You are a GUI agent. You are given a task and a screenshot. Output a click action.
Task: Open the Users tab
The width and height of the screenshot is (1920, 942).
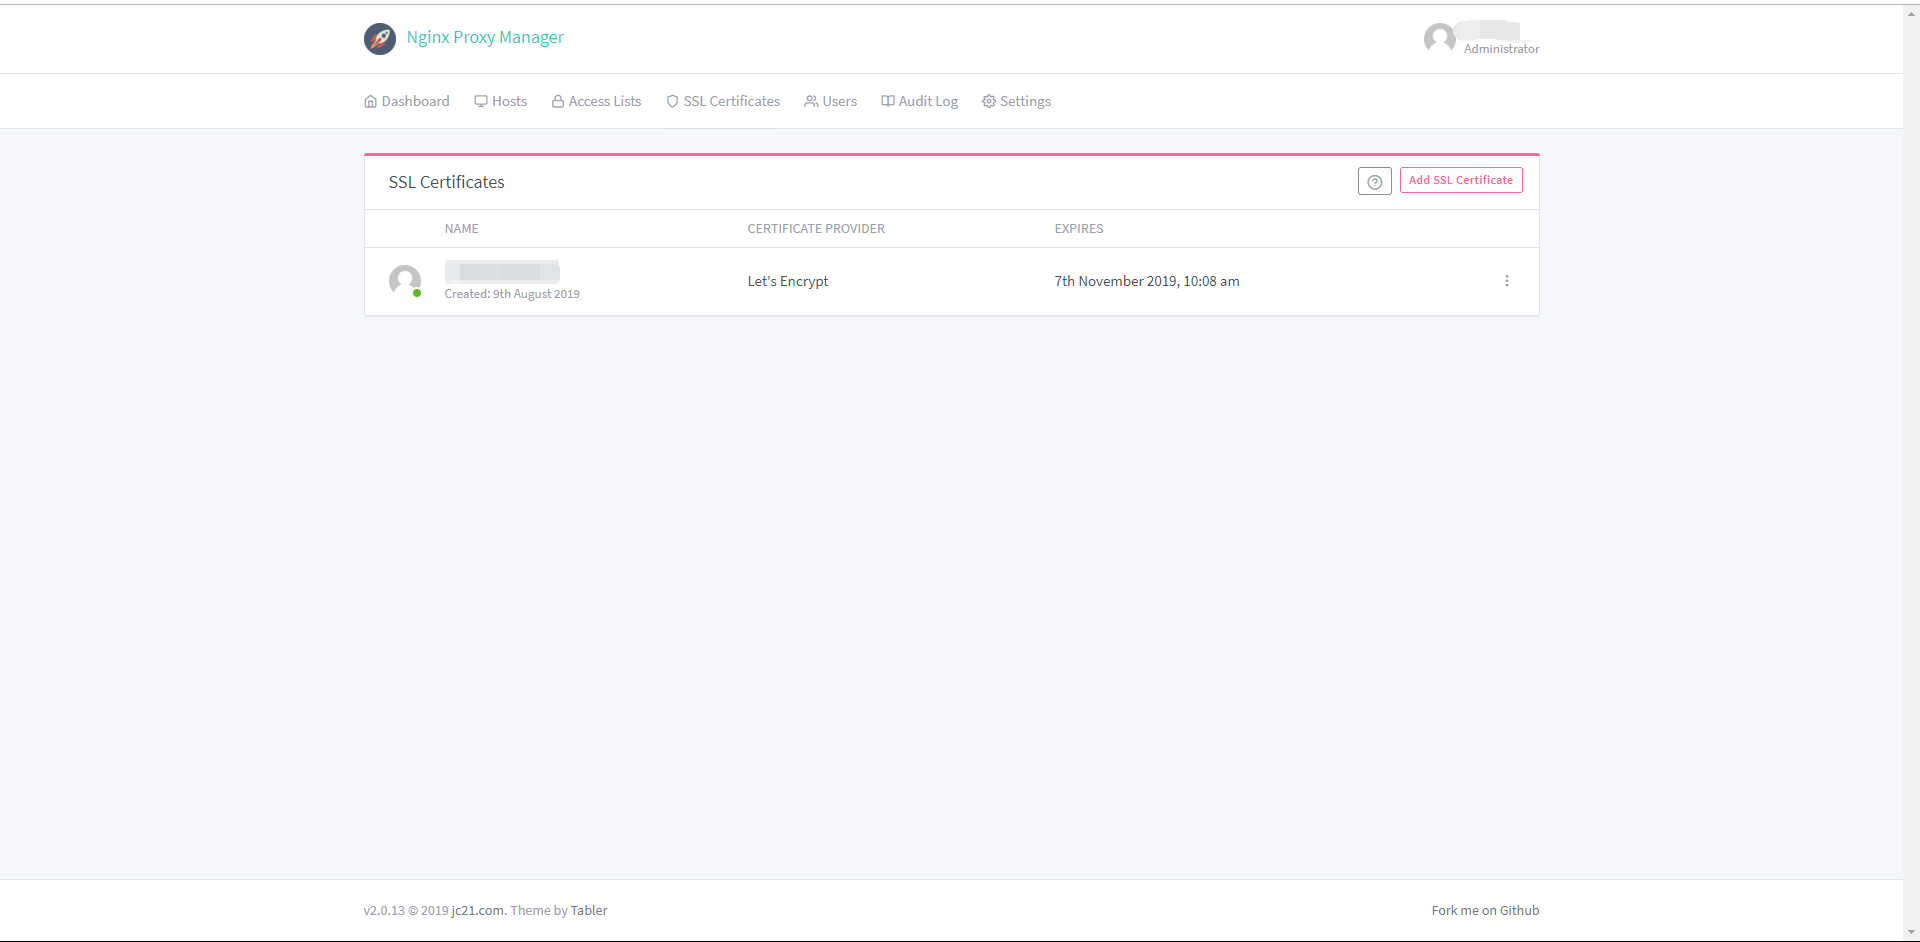coord(831,101)
